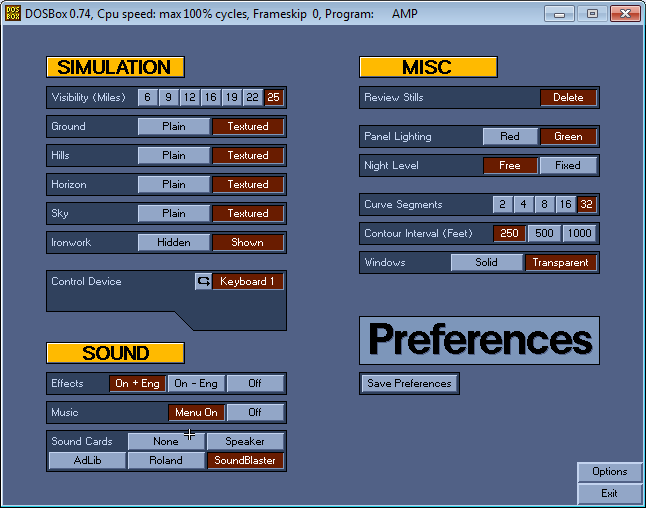Select Keyboard 1 control device
Viewport: 646px width, 508px height.
coord(248,282)
